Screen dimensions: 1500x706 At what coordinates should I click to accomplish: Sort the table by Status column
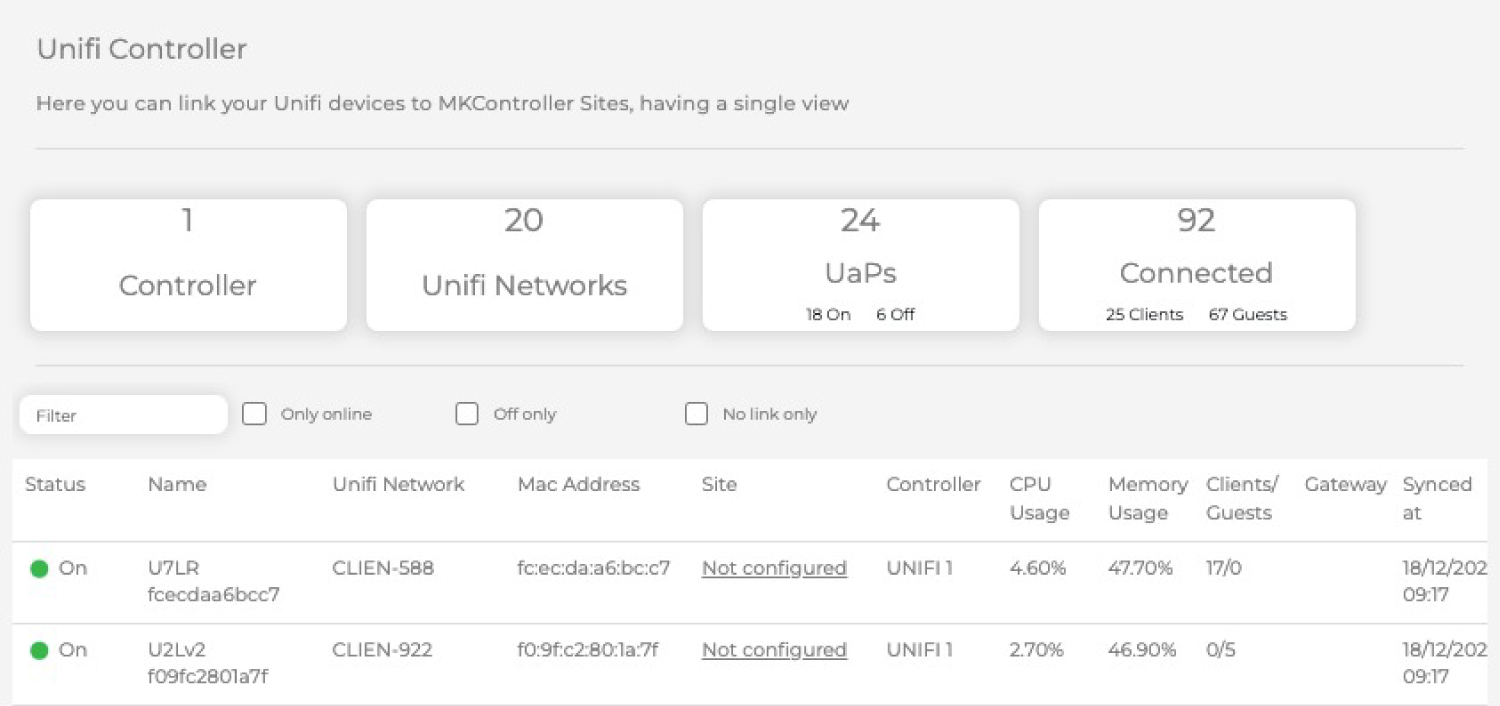56,485
